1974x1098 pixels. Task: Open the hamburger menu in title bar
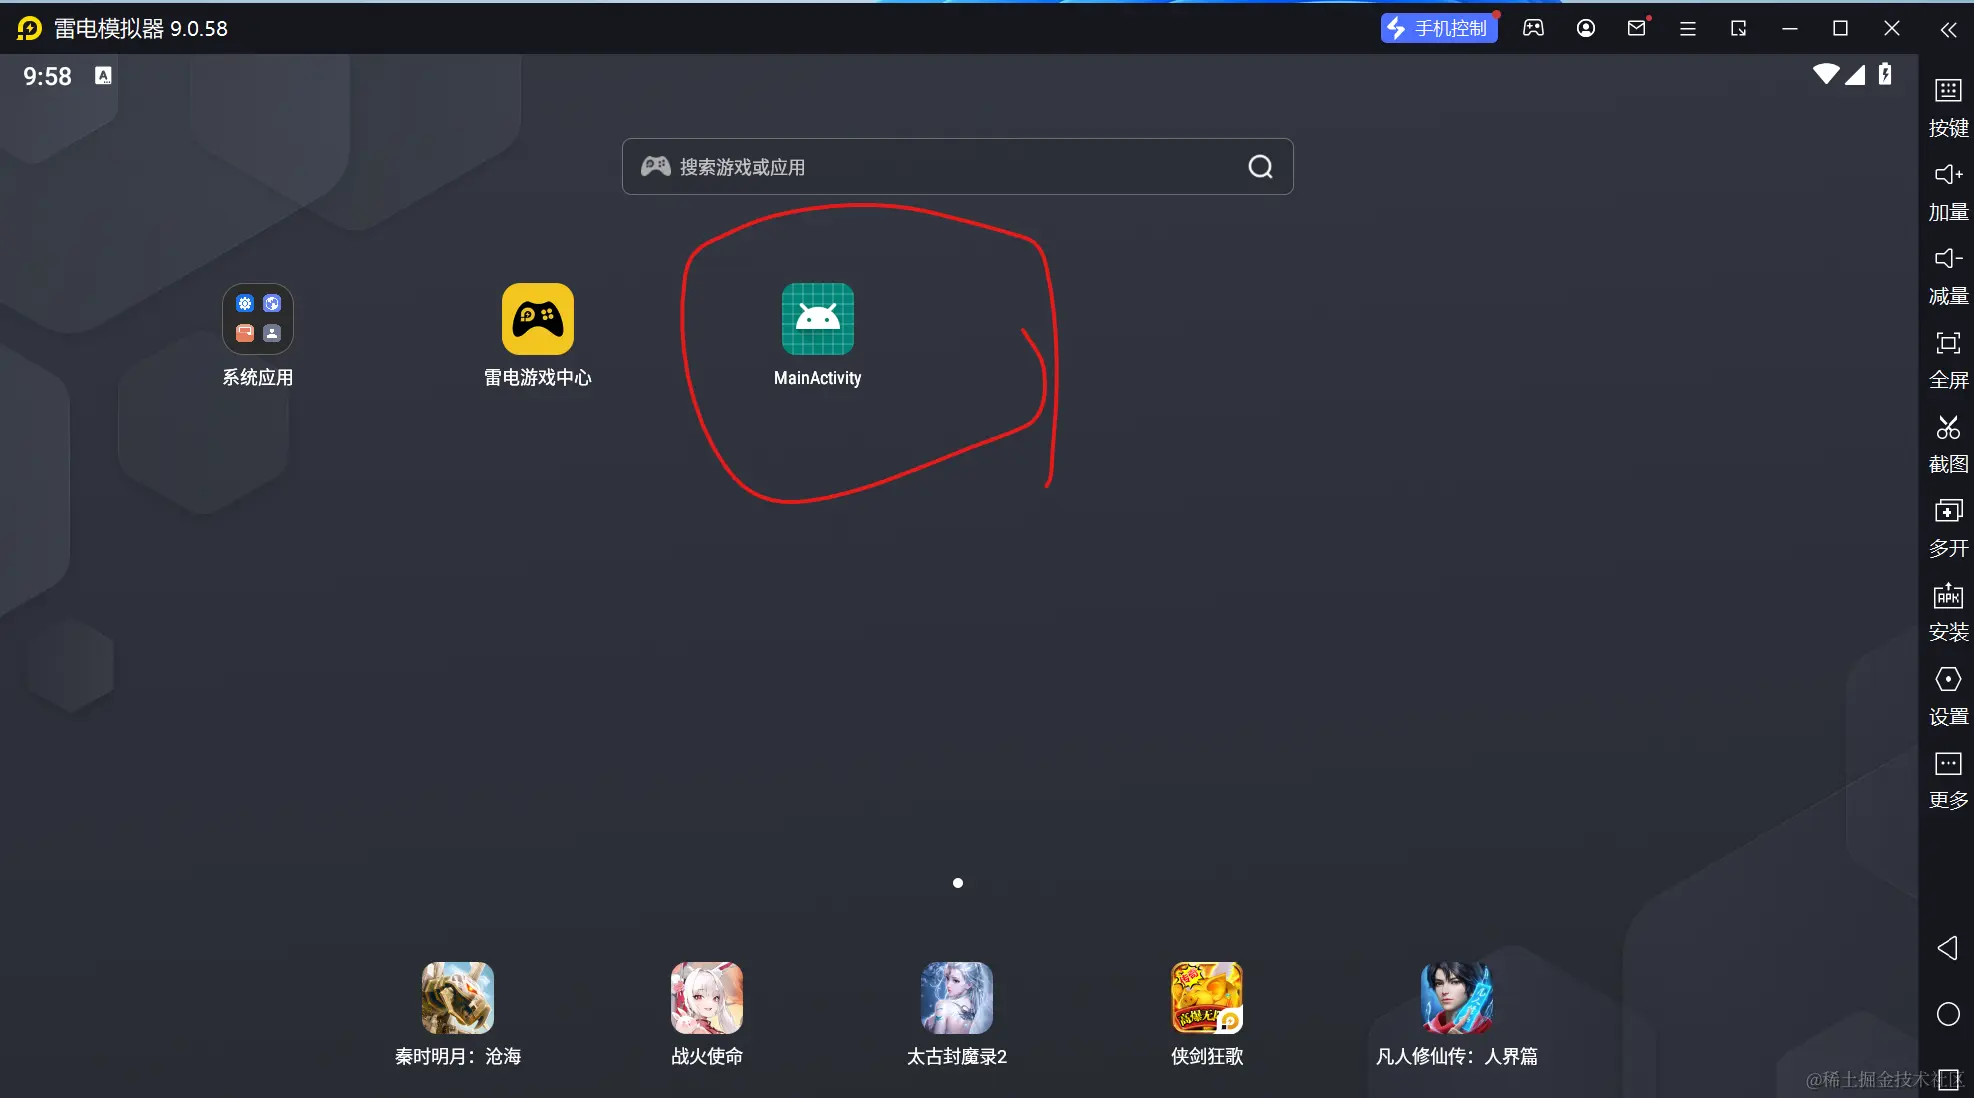coord(1688,29)
